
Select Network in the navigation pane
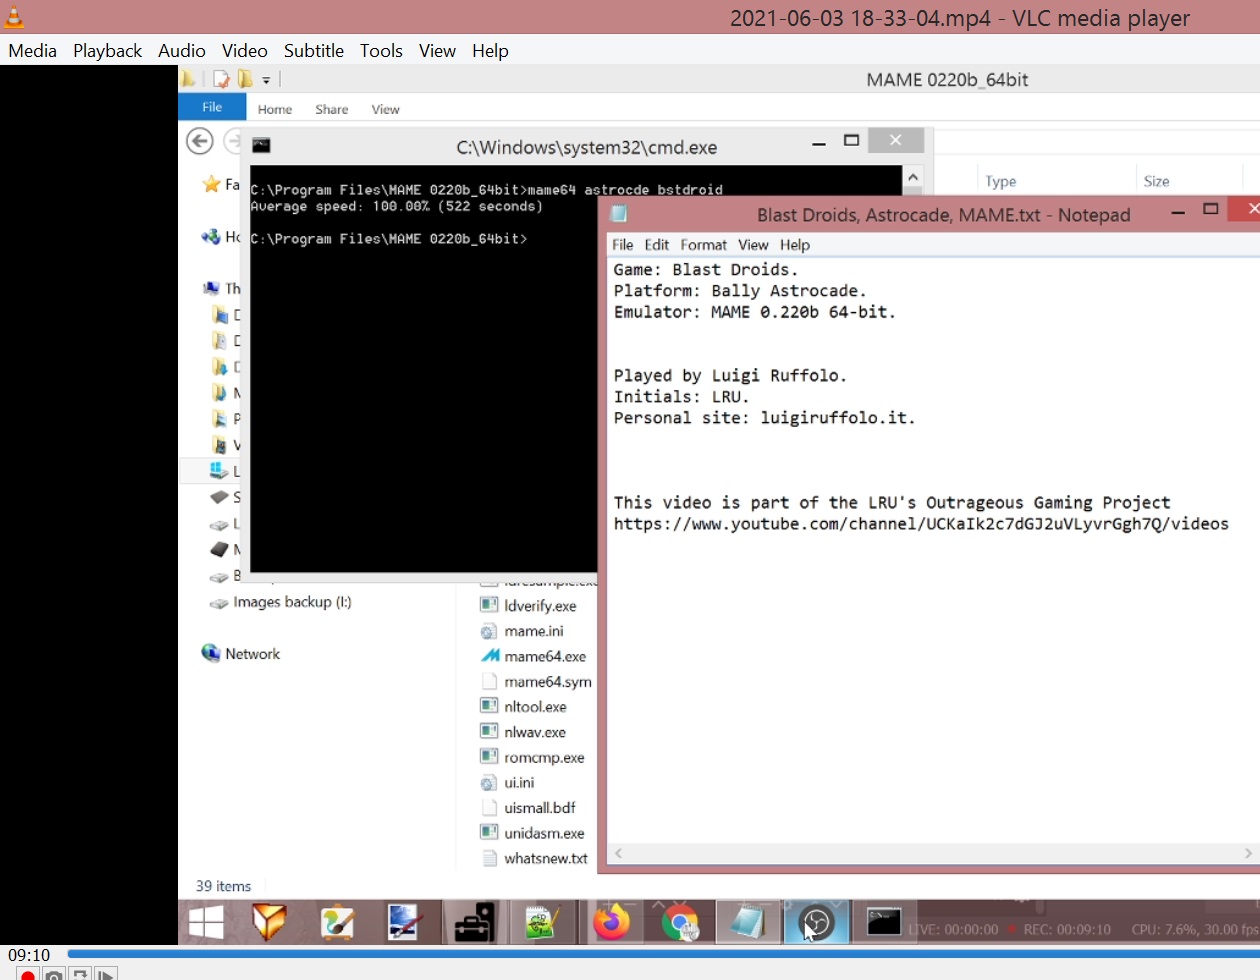click(252, 654)
